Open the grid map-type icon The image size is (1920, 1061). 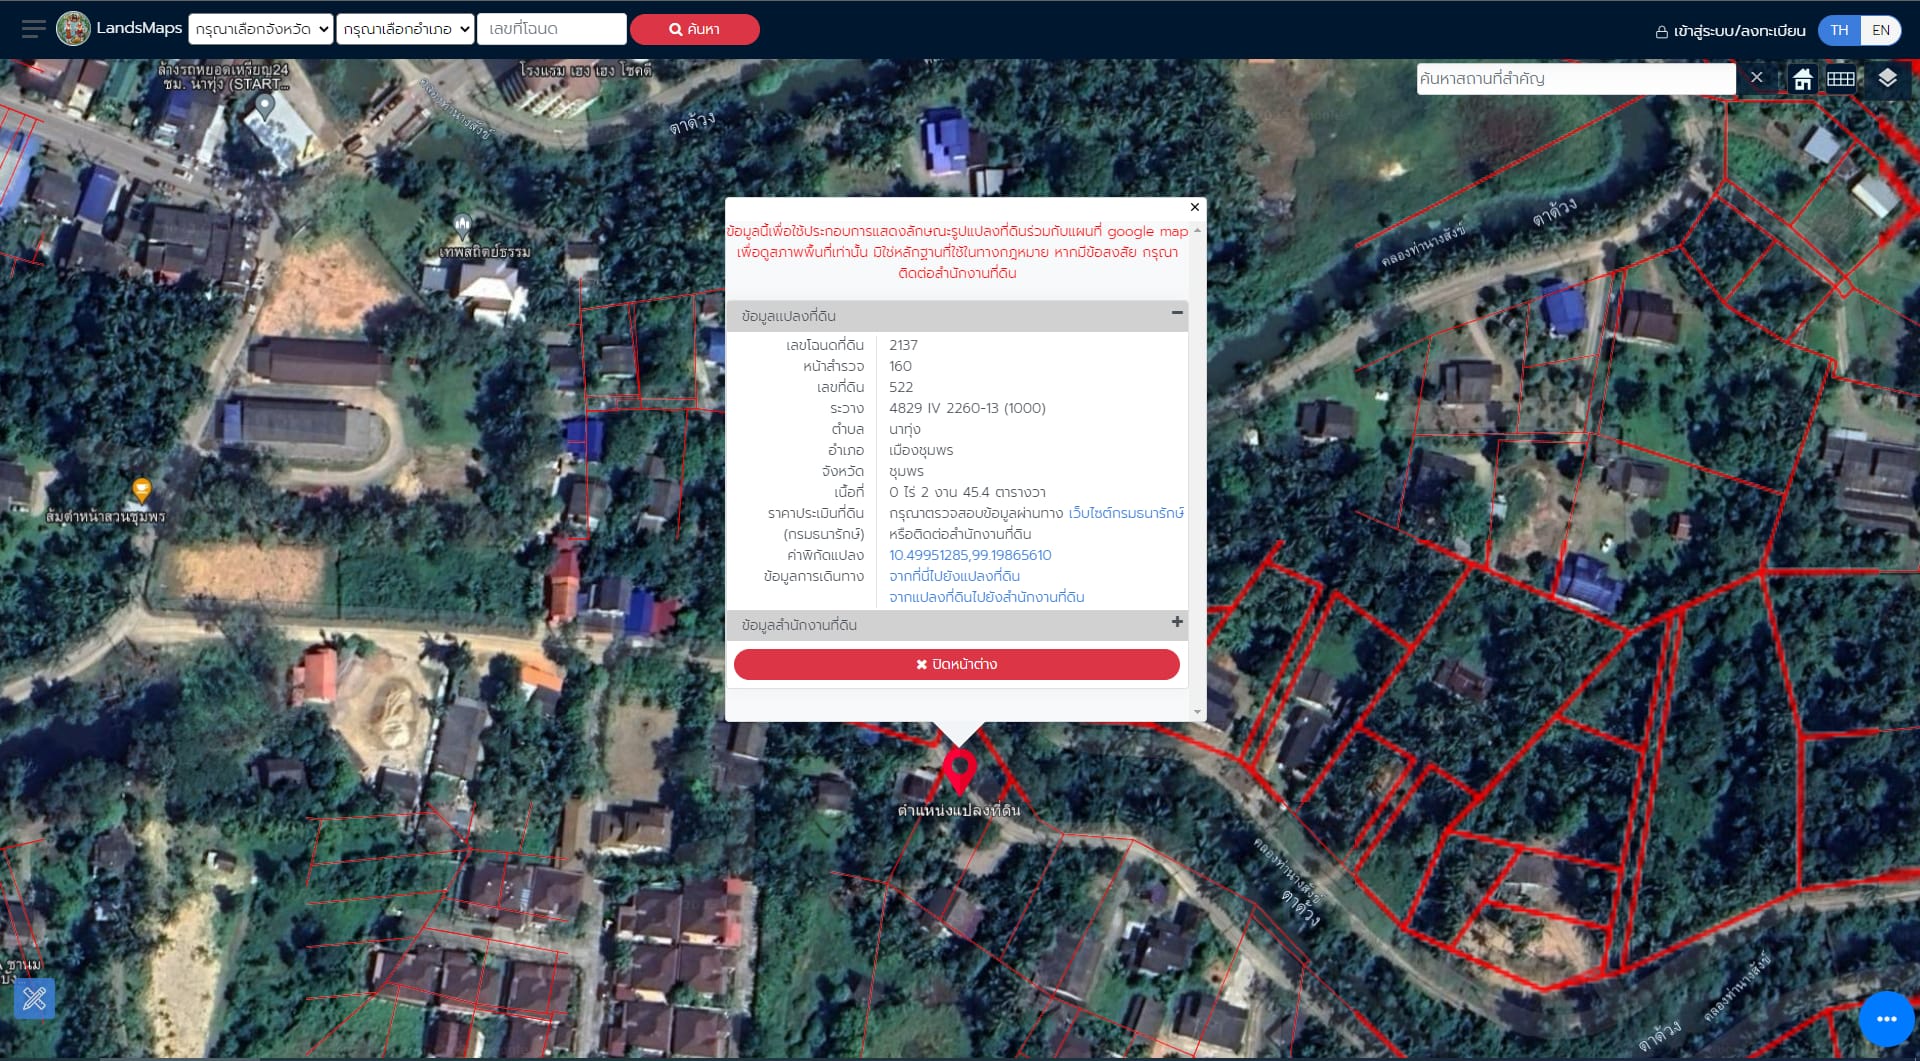(x=1841, y=79)
